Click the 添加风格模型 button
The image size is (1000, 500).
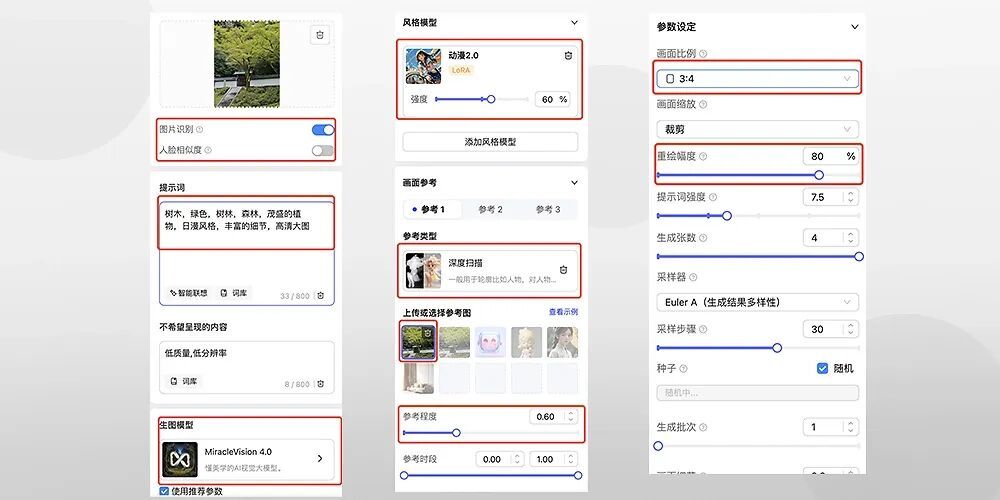pyautogui.click(x=490, y=142)
